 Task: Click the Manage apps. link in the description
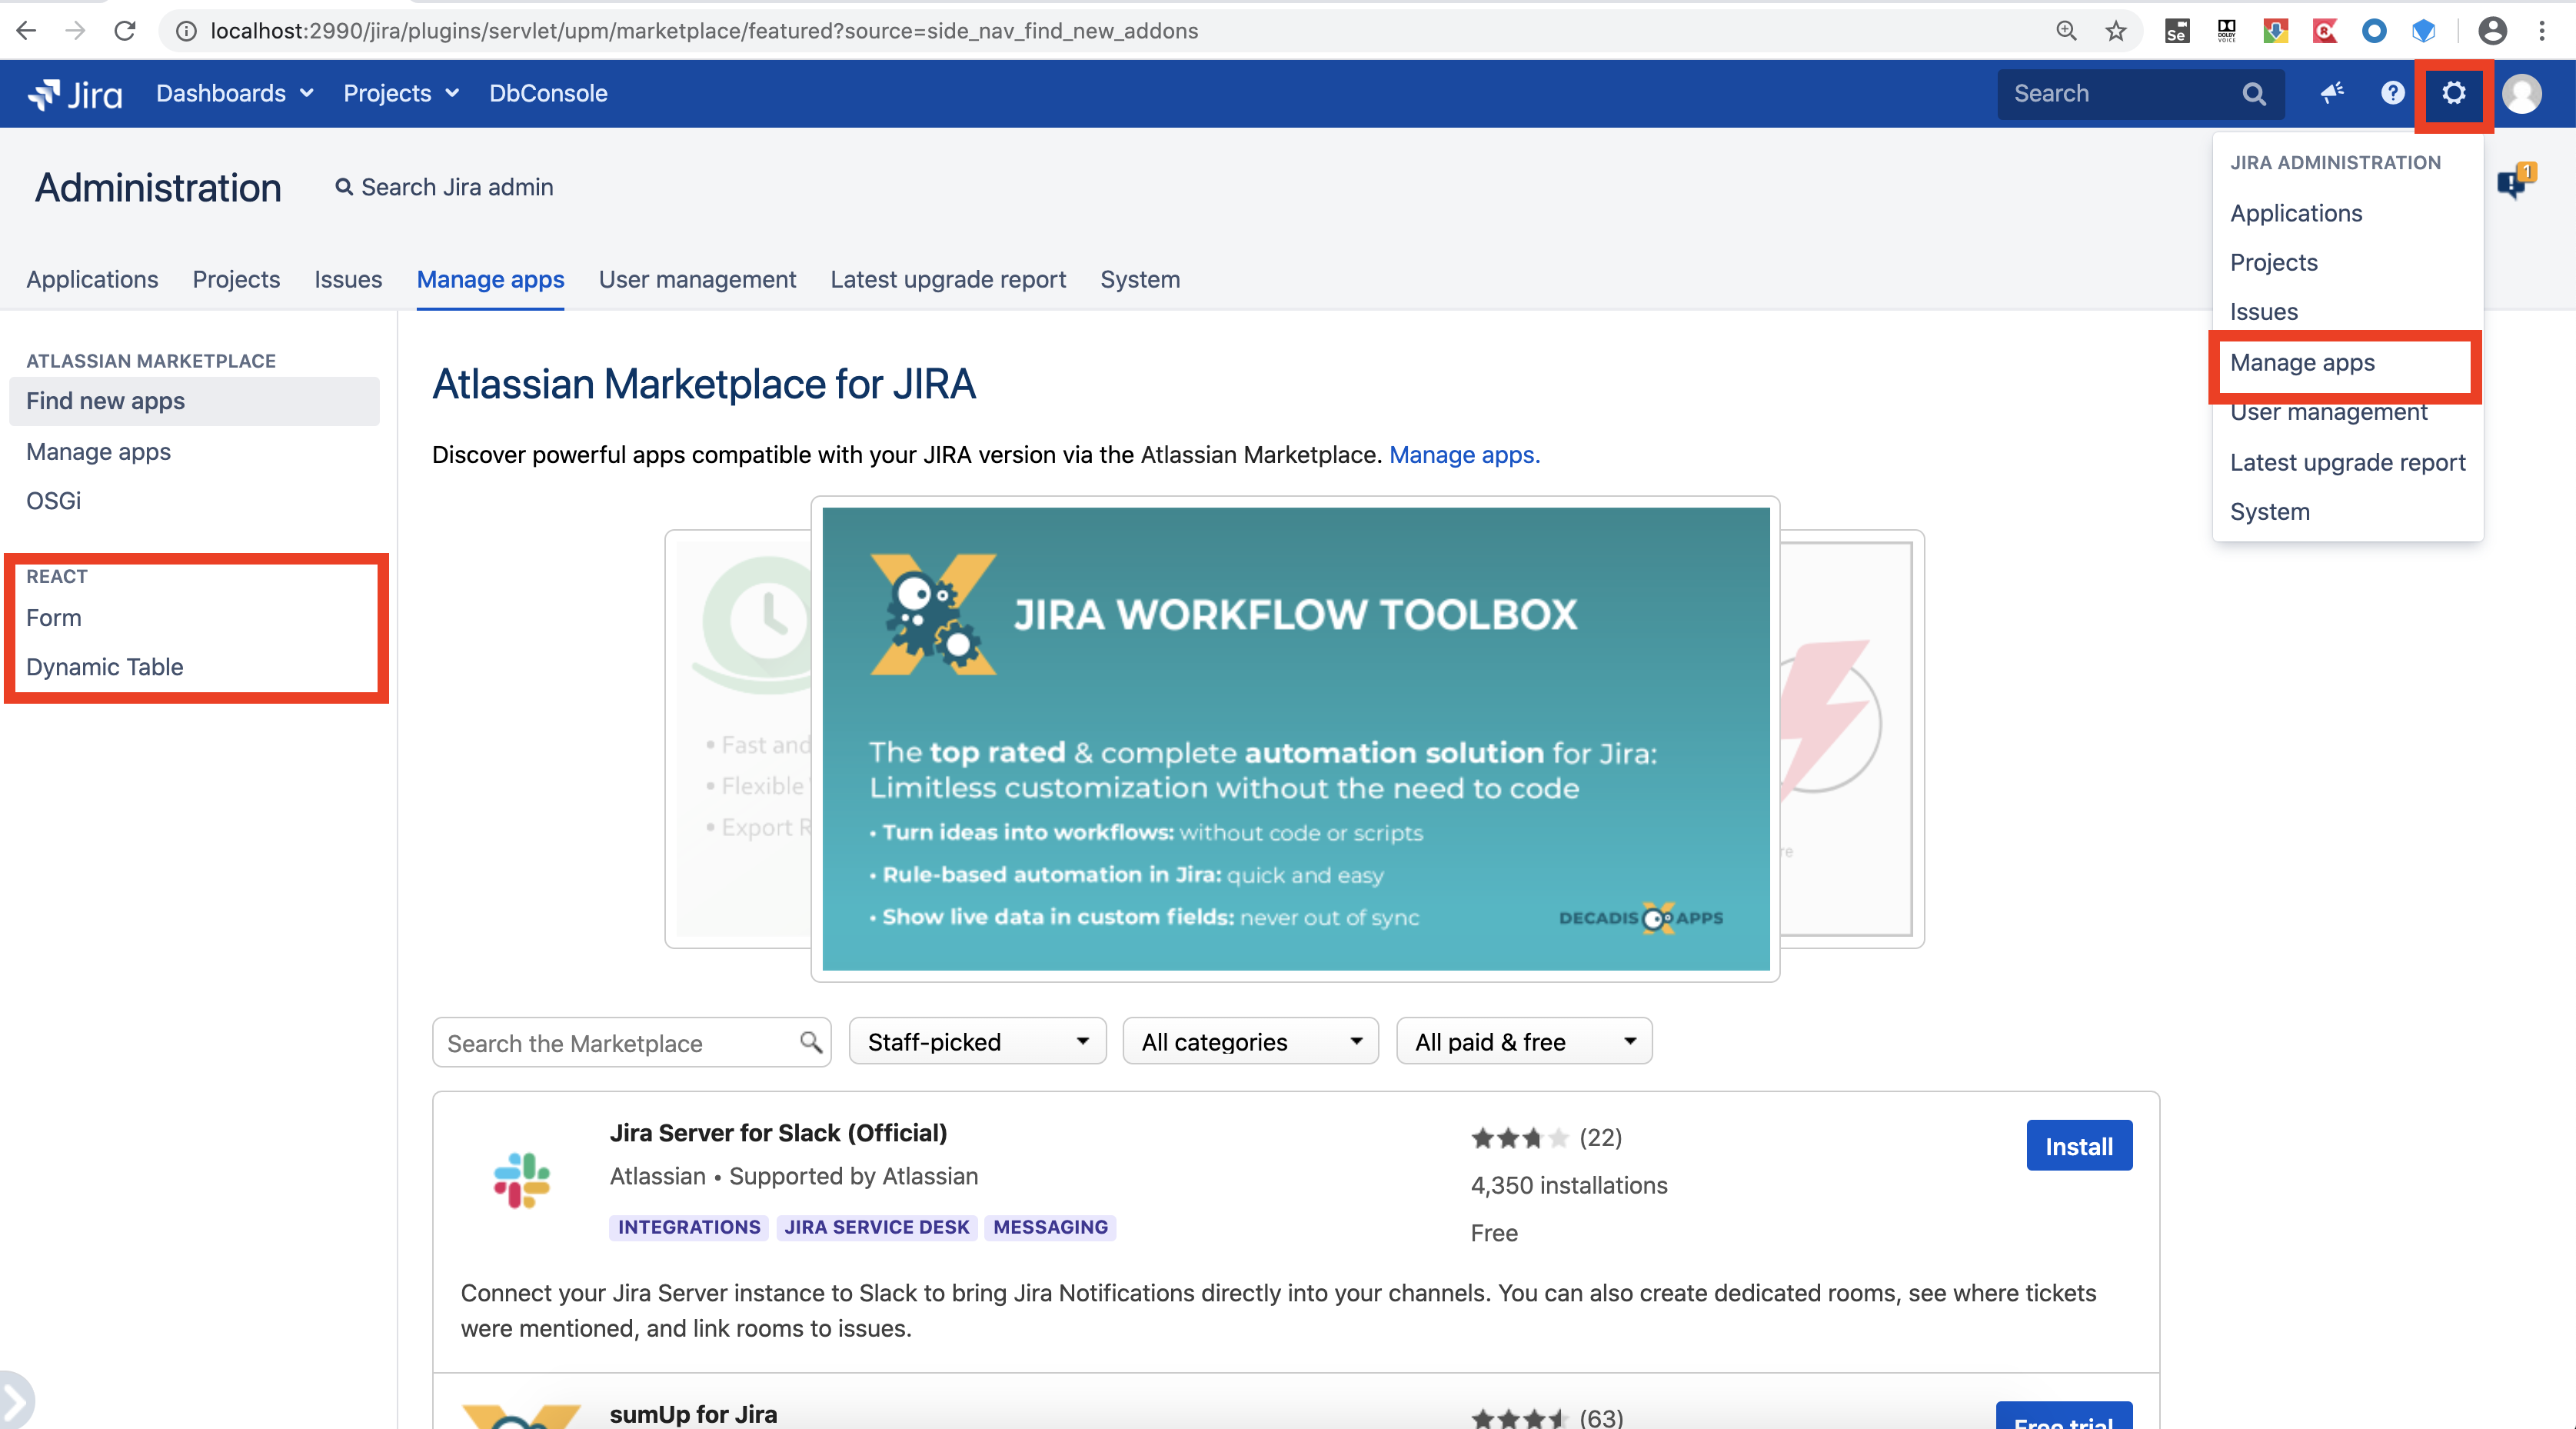point(1464,454)
